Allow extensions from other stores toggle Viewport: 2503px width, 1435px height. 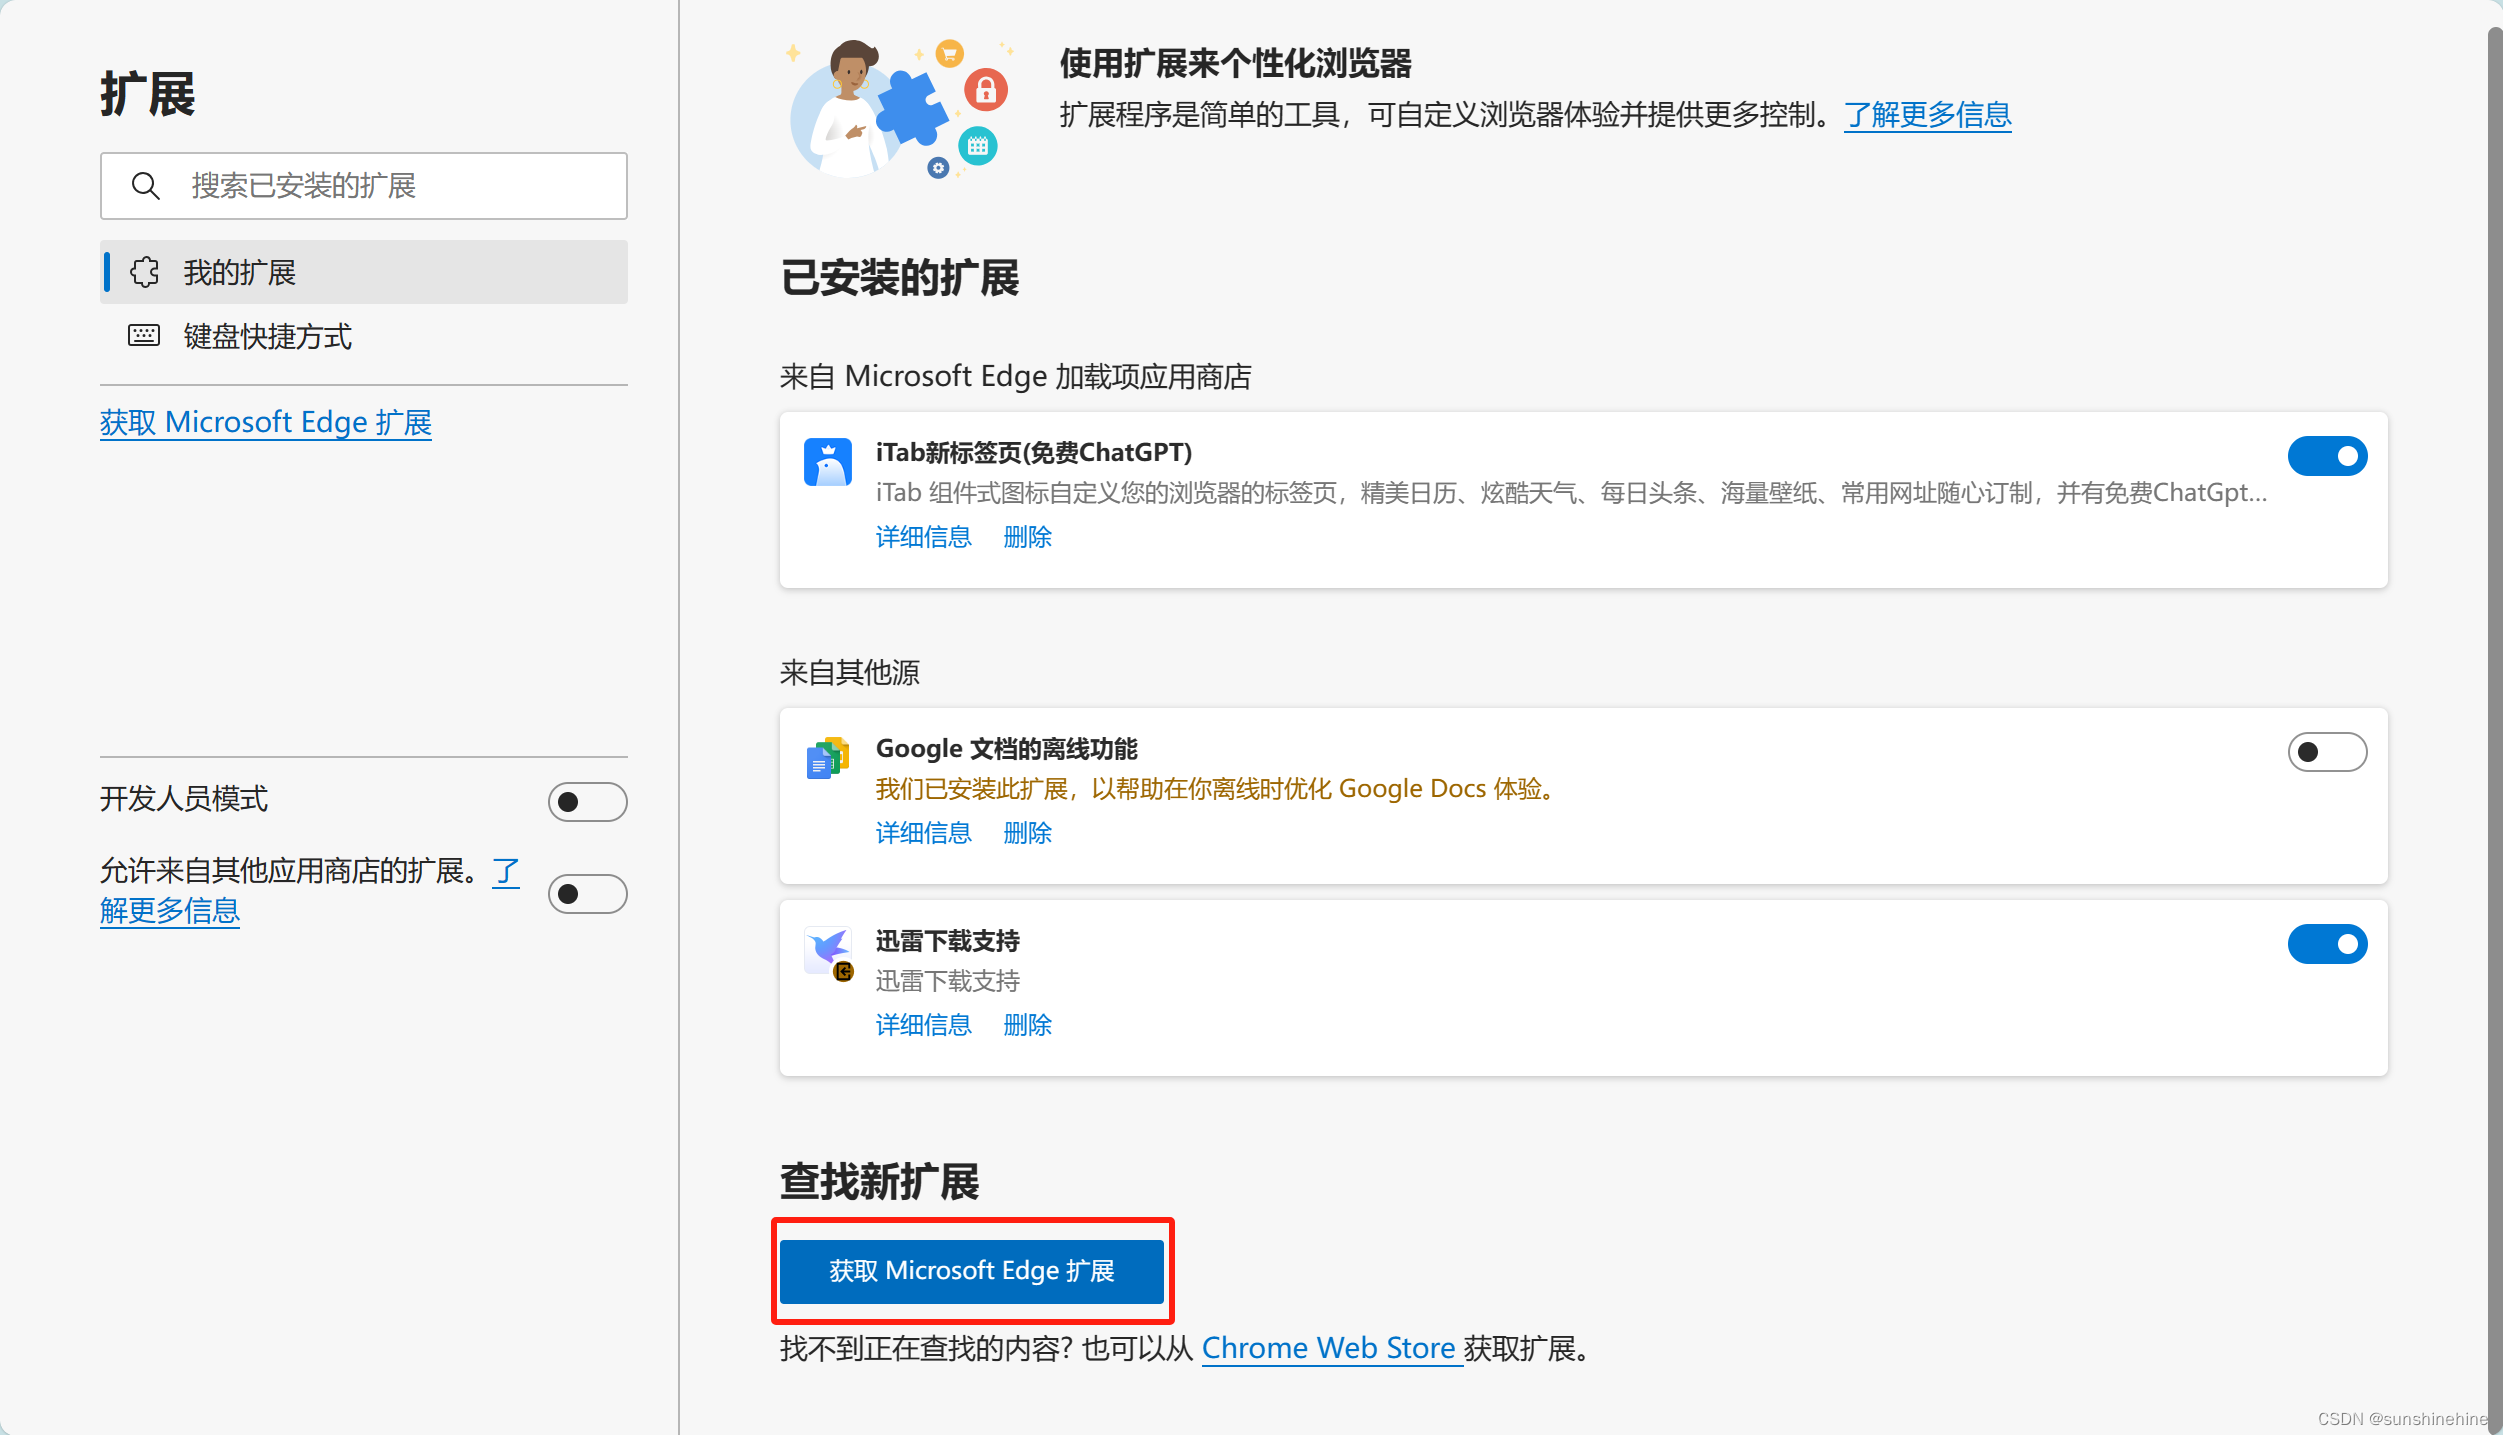point(587,894)
